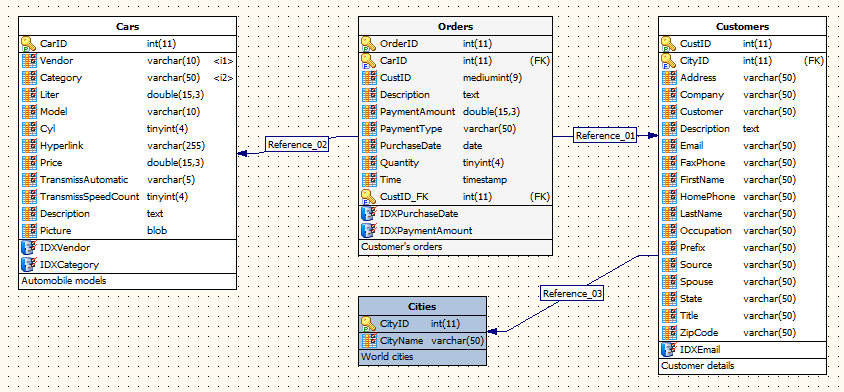Image resolution: width=844 pixels, height=392 pixels.
Task: Click the <i2> index marker on Category
Action: [223, 78]
